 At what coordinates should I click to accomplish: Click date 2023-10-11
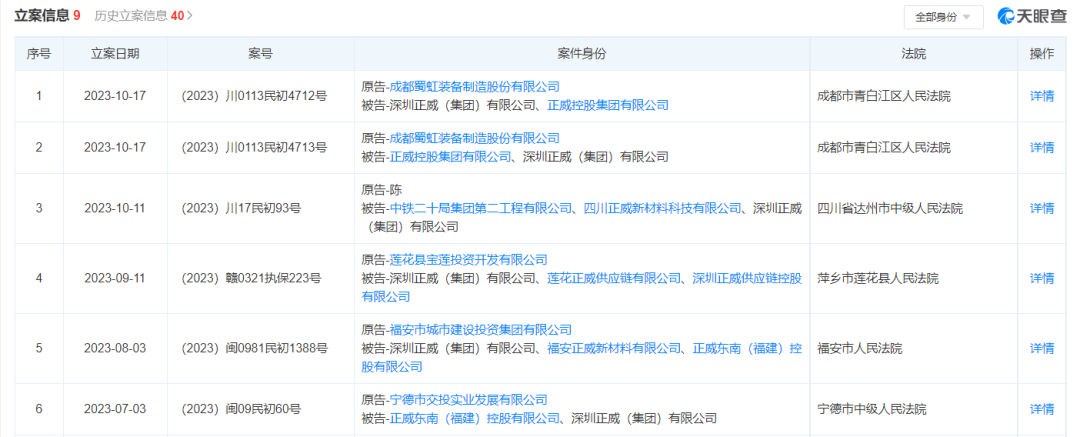click(x=115, y=208)
